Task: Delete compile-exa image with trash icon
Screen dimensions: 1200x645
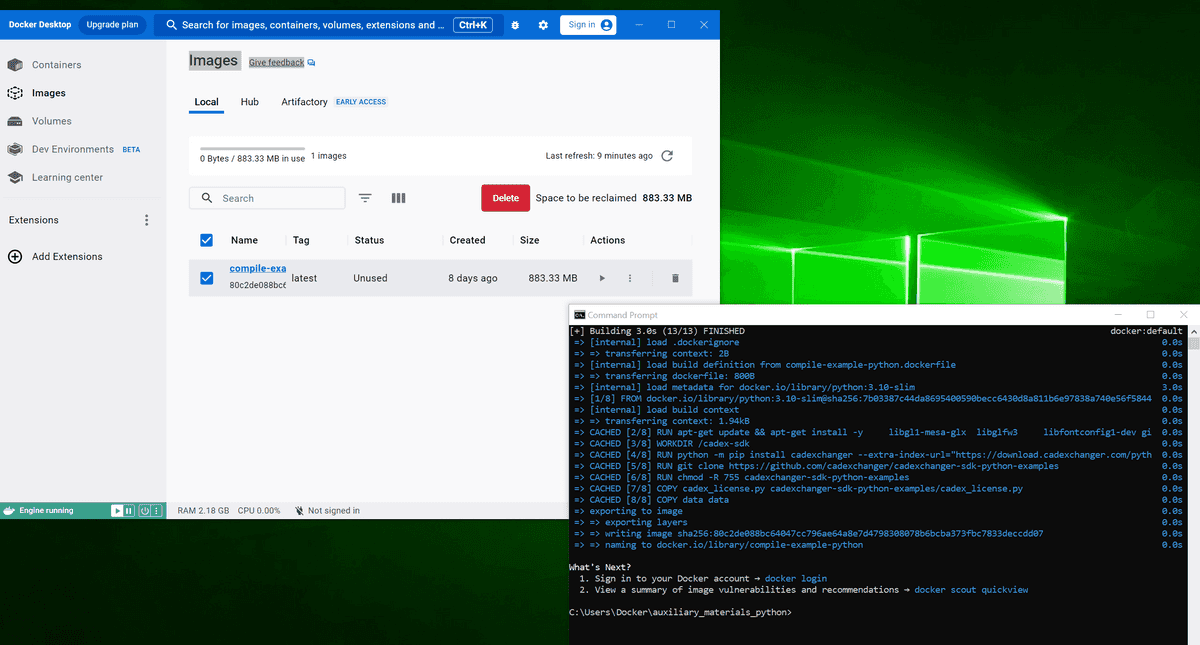Action: [675, 278]
